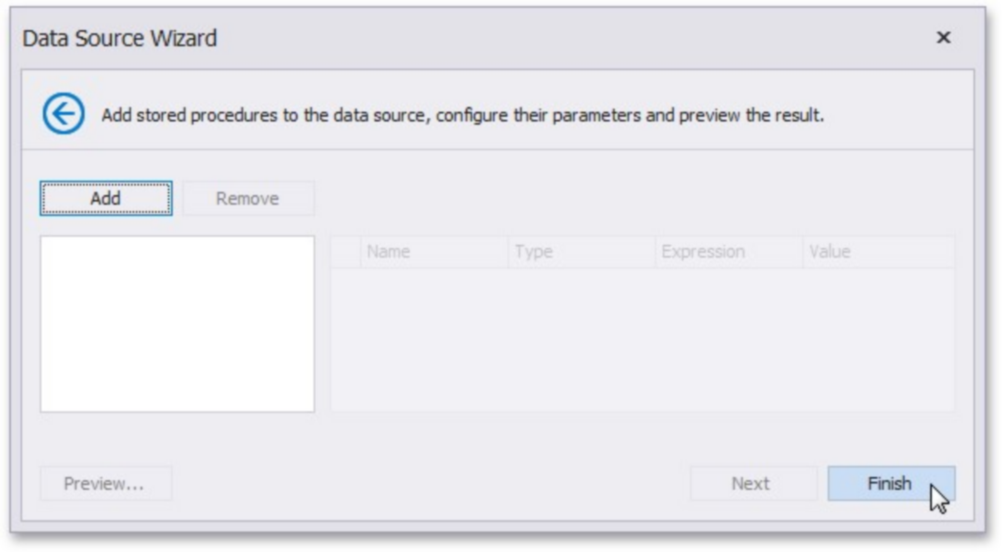Click the Name column header

(434, 252)
